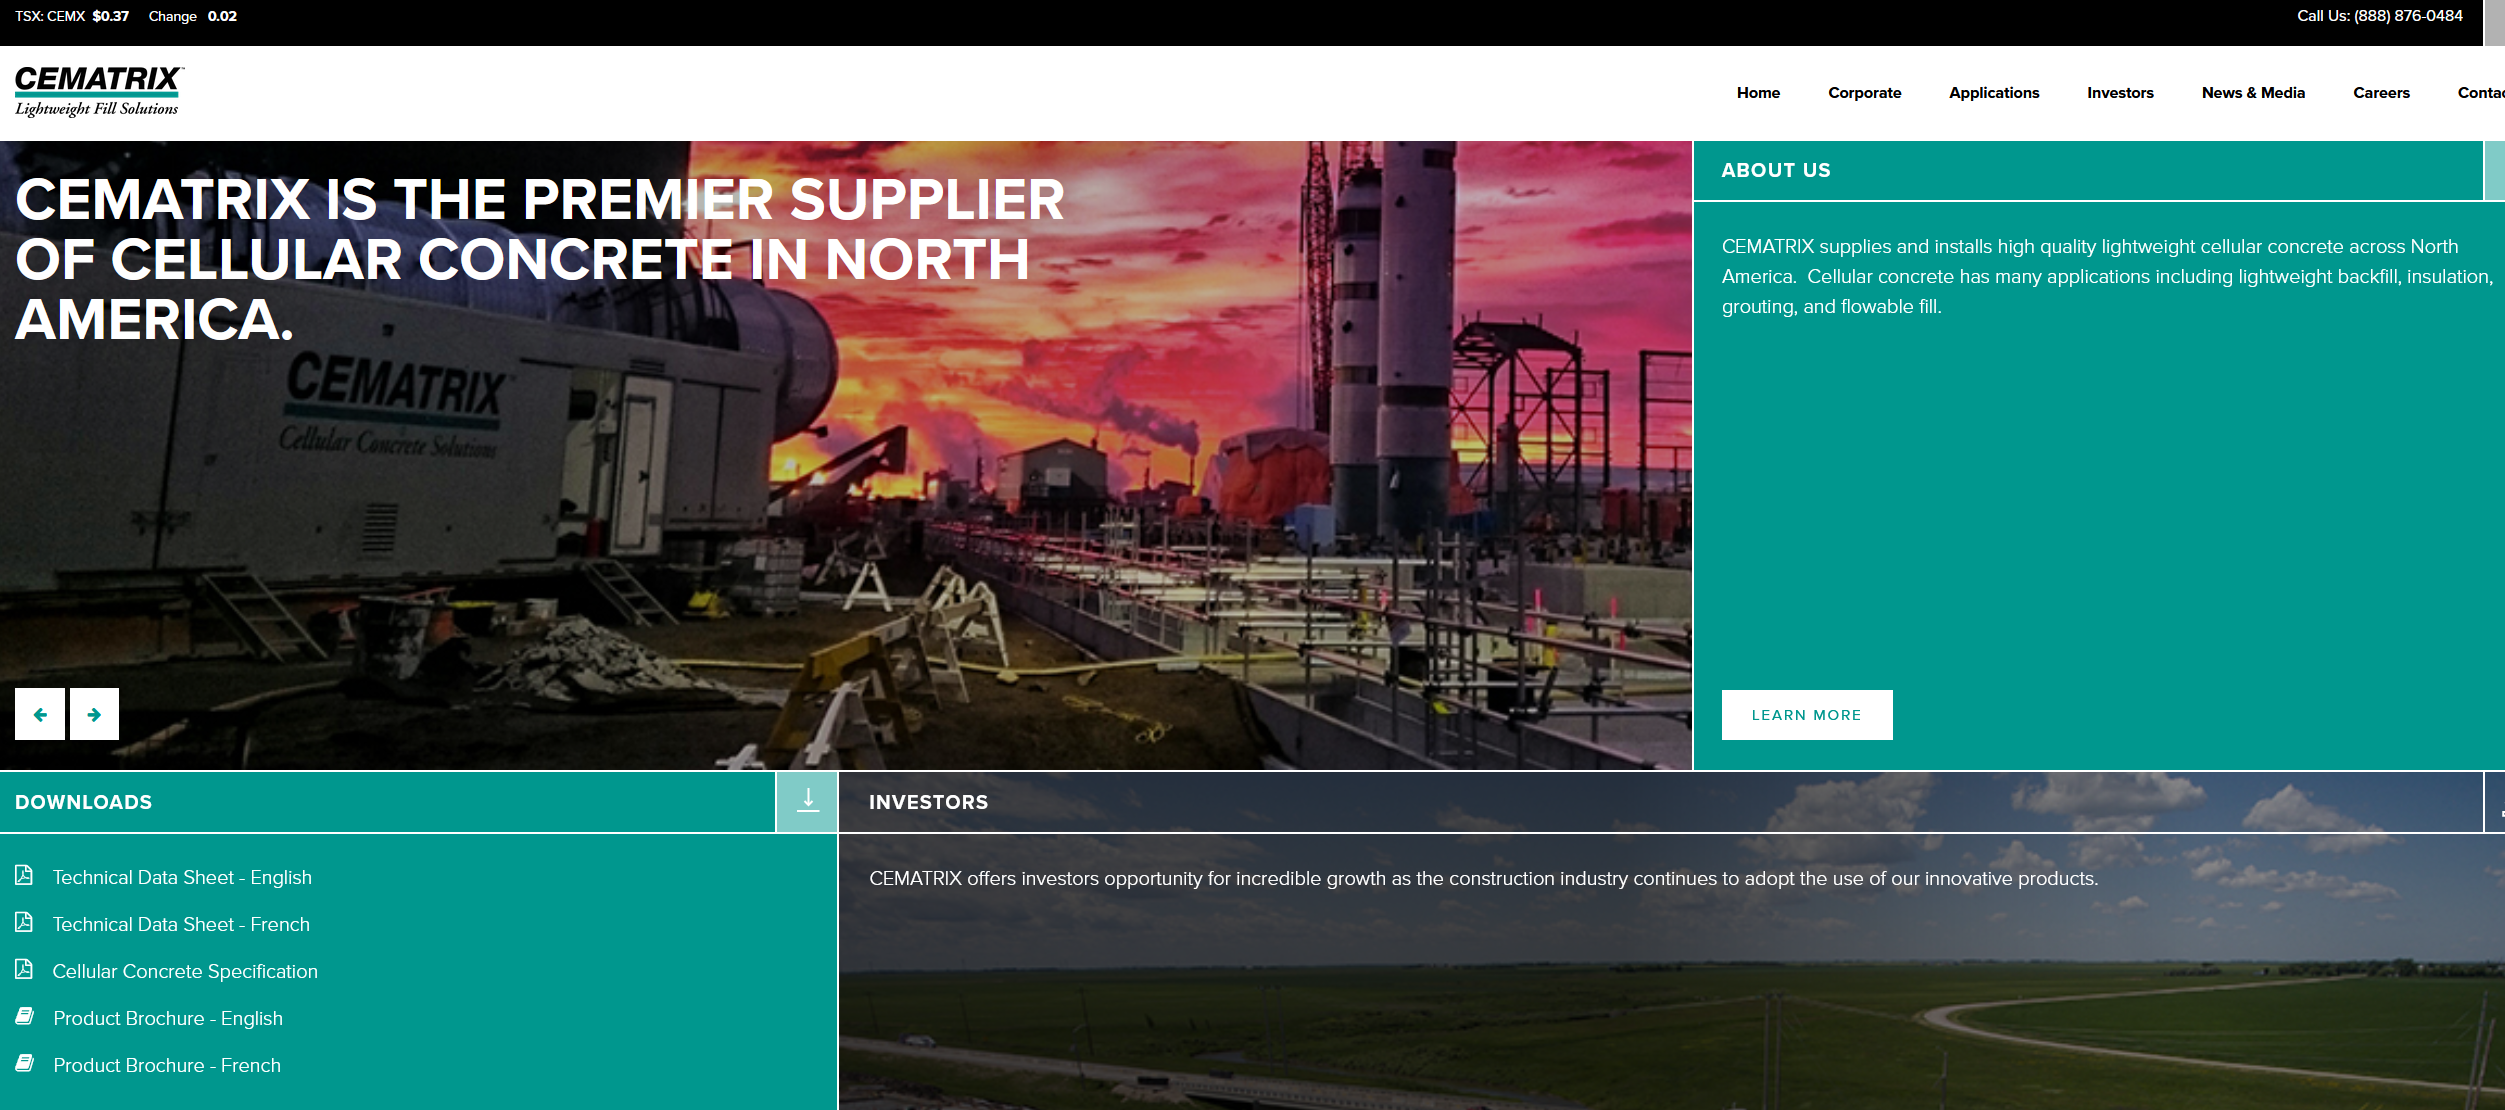Click the Home navigation link
The image size is (2505, 1110).
1758,93
